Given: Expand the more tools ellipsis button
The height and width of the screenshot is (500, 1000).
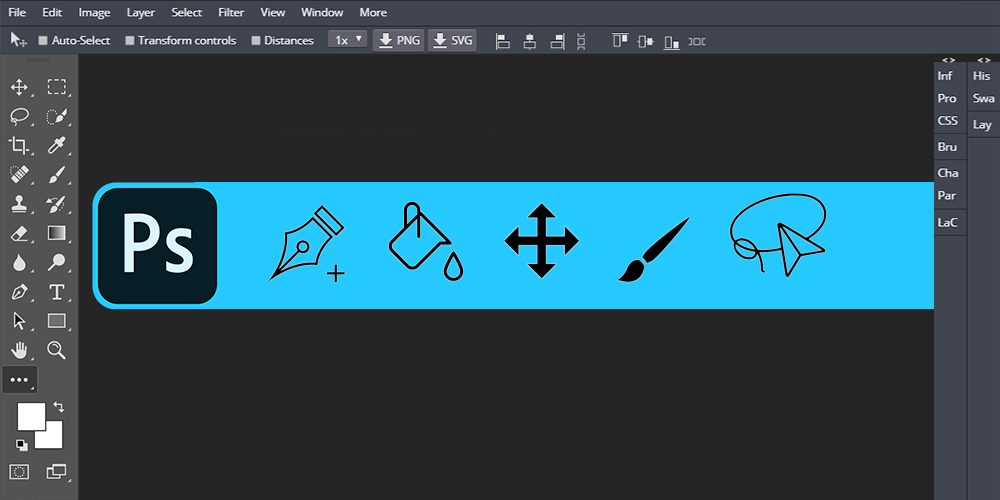Looking at the screenshot, I should (x=20, y=379).
